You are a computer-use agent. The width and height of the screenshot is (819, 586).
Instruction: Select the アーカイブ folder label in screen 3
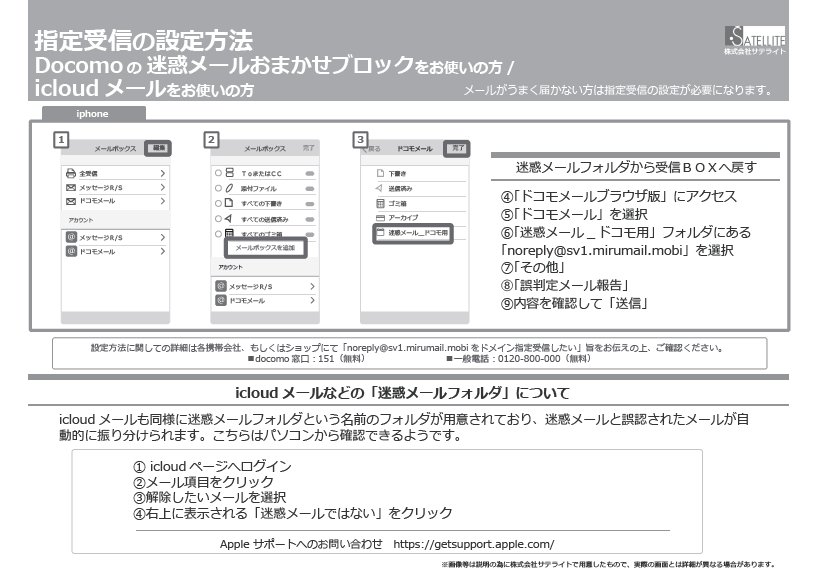(x=403, y=218)
